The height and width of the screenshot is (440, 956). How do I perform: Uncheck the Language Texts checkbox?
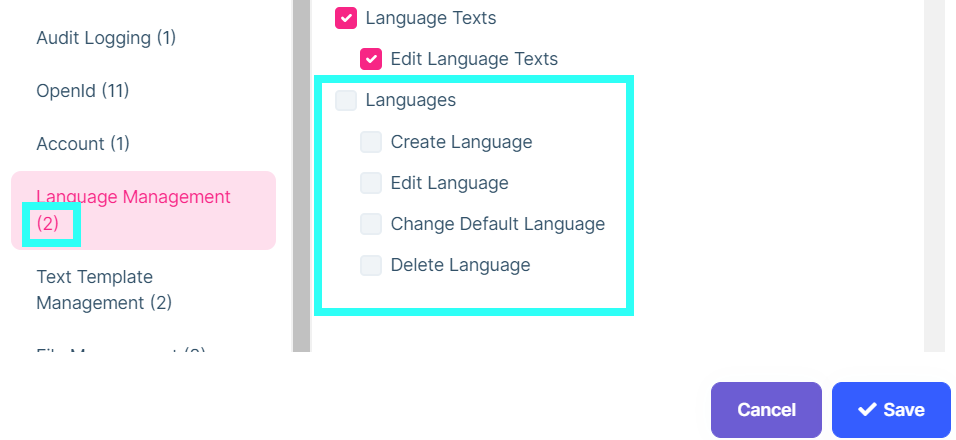click(x=346, y=18)
